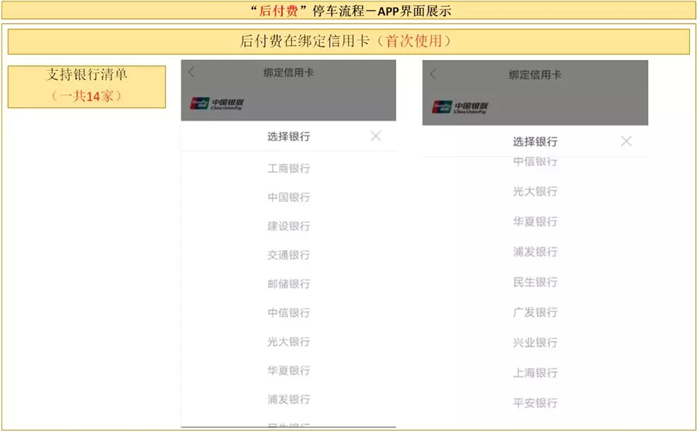Image resolution: width=700 pixels, height=432 pixels.
Task: Choose 广发银行 from the list
Action: [535, 312]
